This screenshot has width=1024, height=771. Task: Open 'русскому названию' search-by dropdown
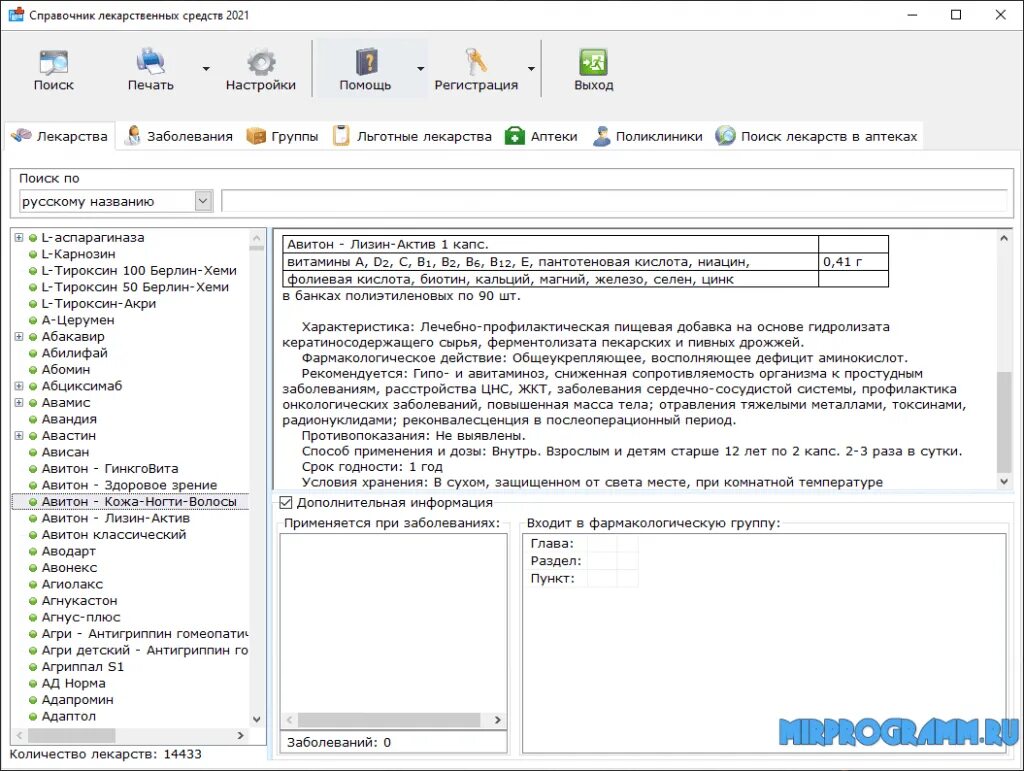pyautogui.click(x=116, y=201)
